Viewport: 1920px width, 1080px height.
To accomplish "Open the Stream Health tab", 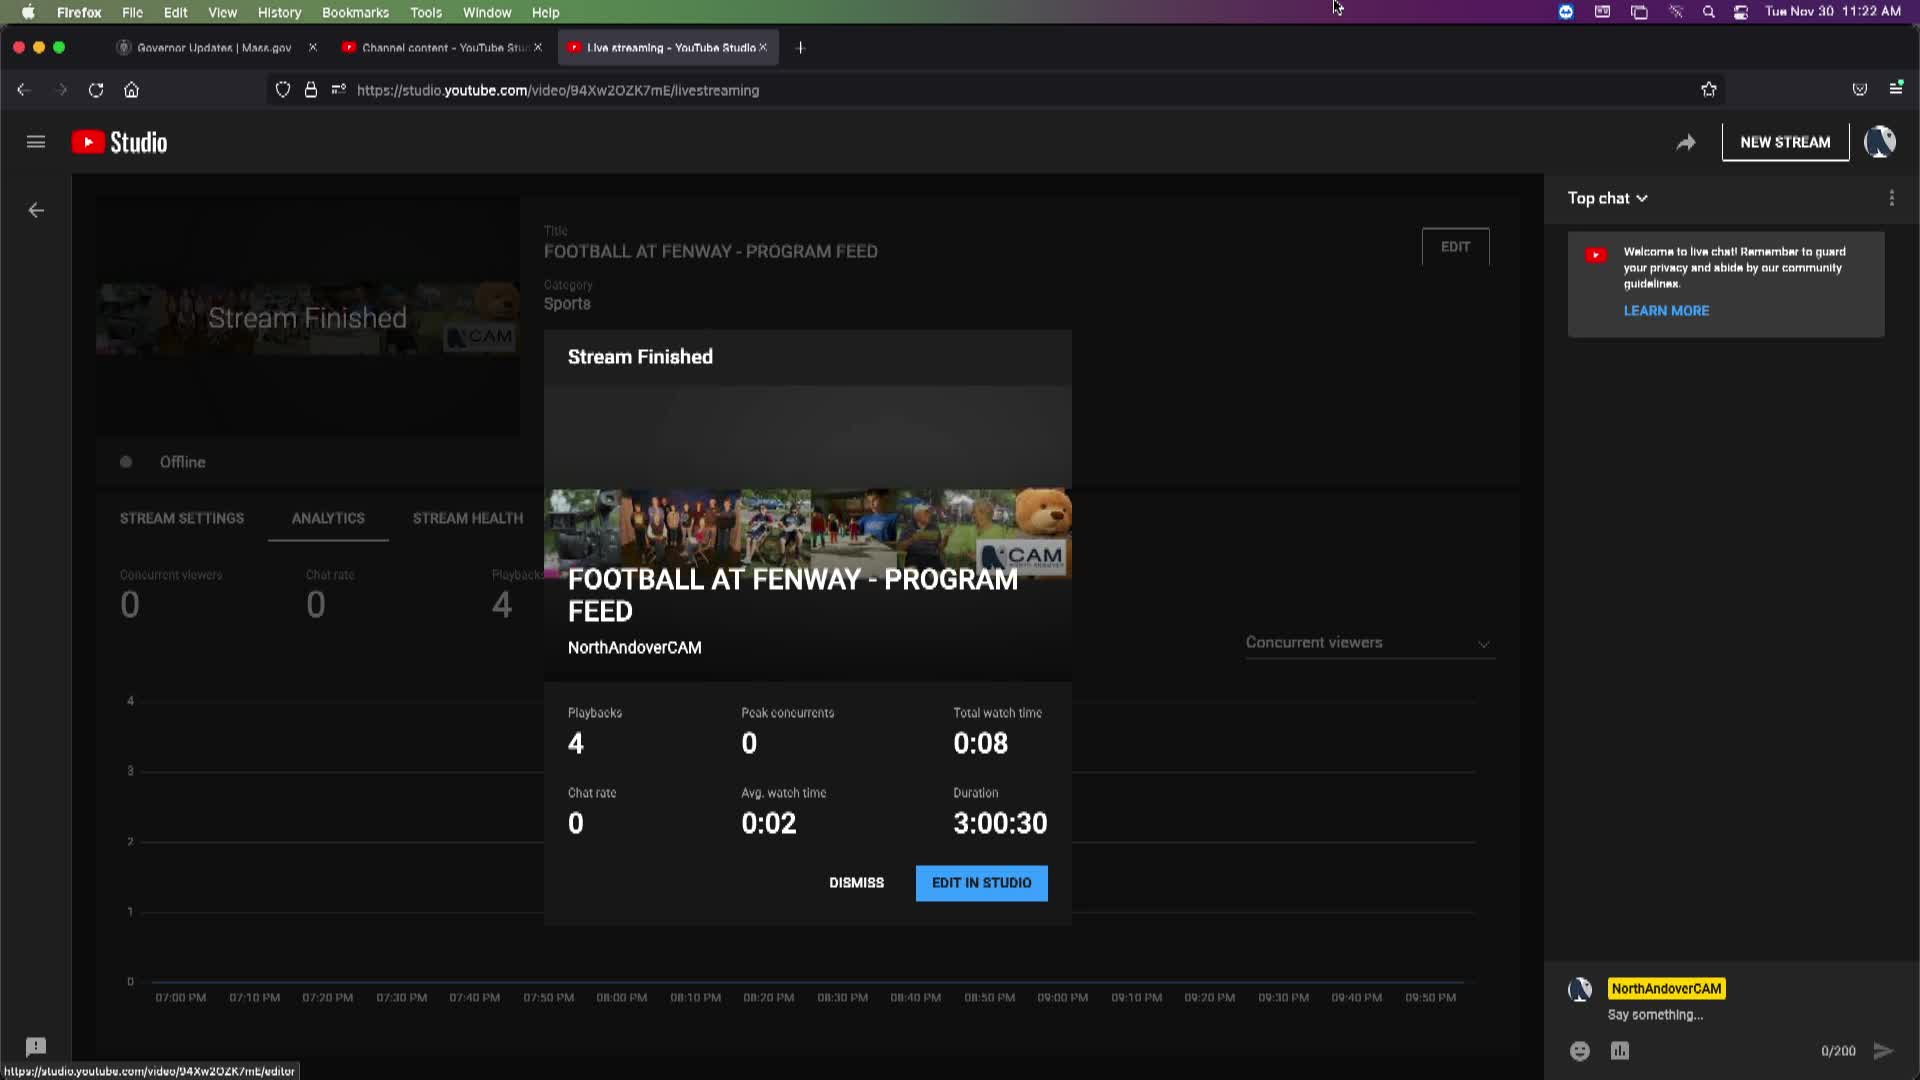I will pos(468,518).
